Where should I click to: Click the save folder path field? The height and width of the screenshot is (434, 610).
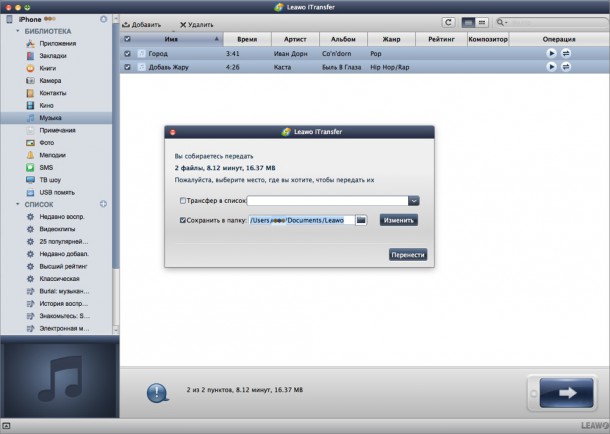coord(301,220)
